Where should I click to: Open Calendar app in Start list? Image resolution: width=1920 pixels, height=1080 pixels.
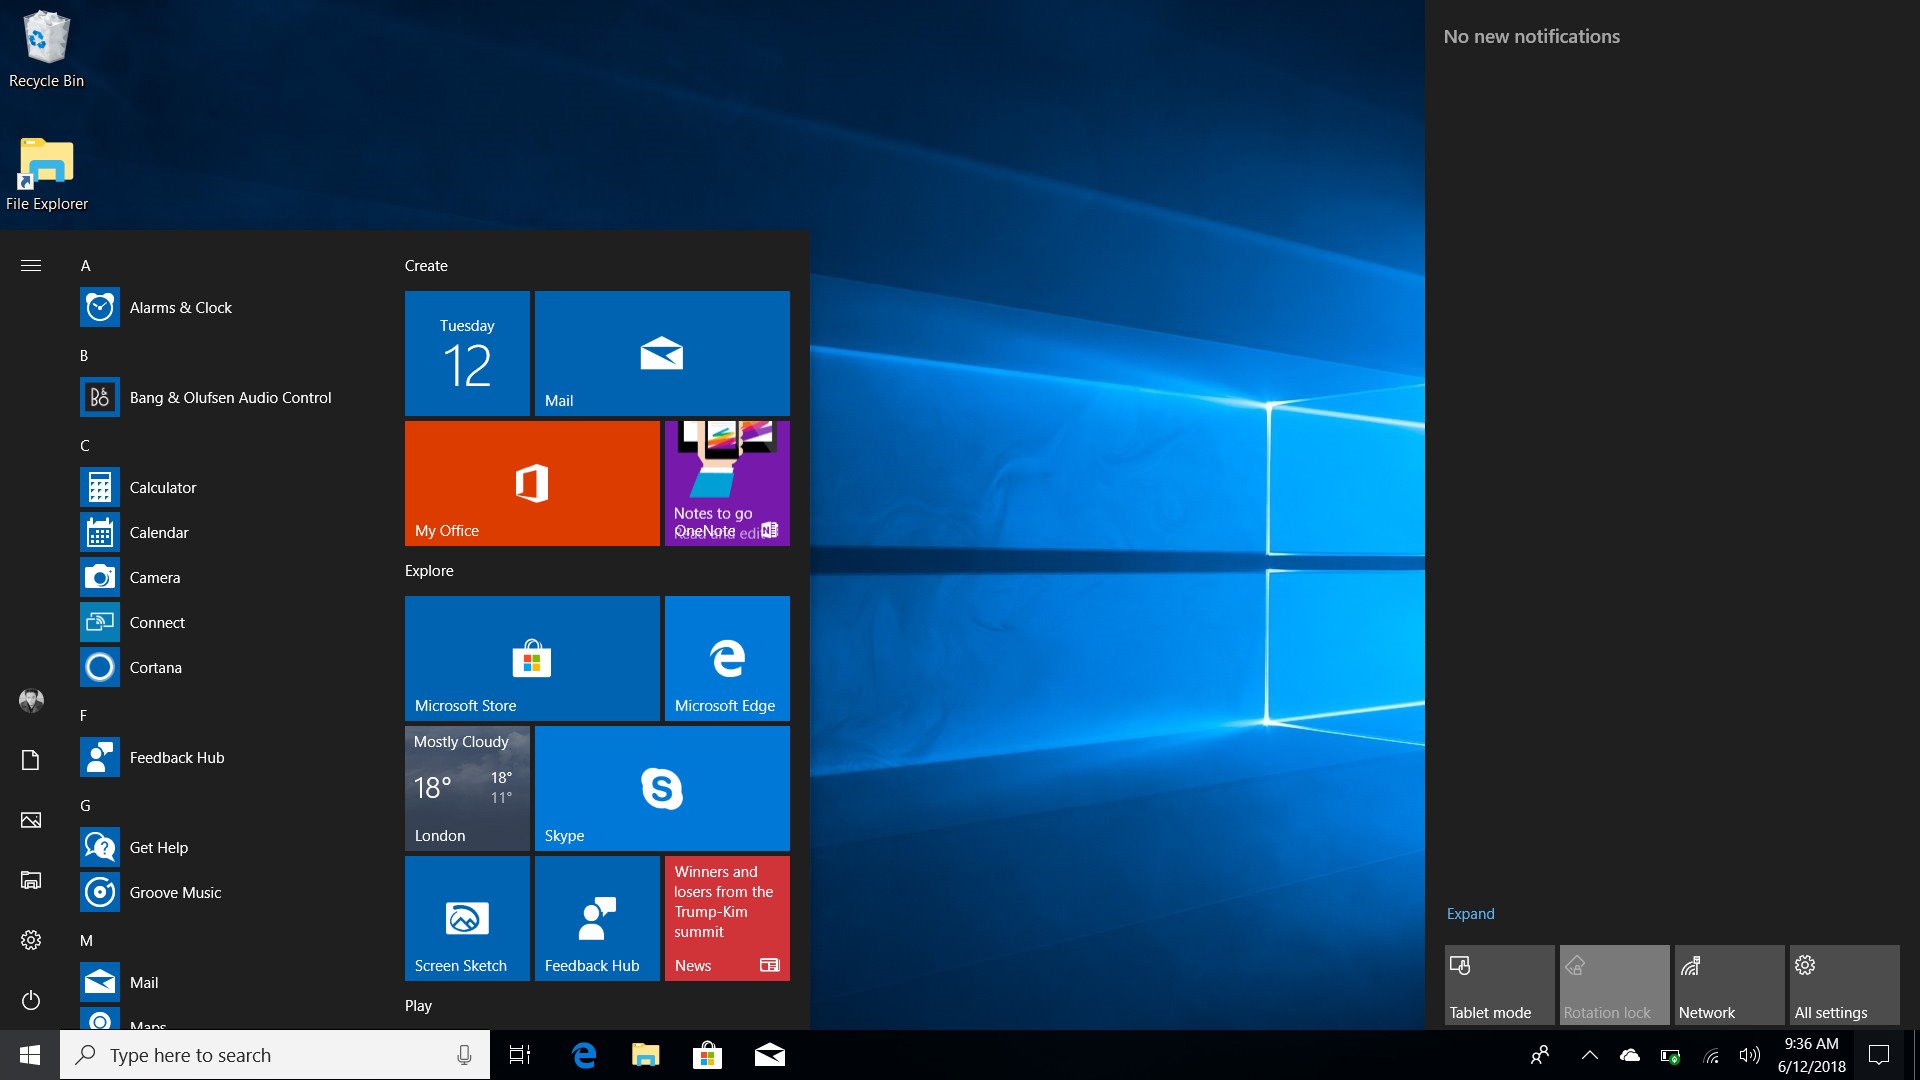click(225, 533)
